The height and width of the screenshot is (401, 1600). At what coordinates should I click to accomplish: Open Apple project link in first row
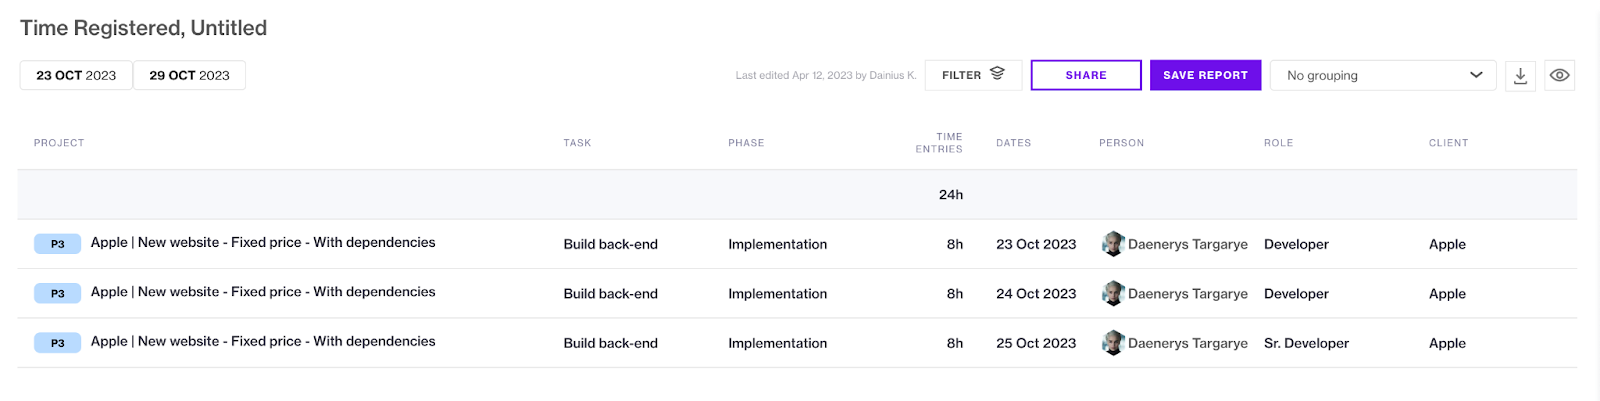tap(263, 242)
